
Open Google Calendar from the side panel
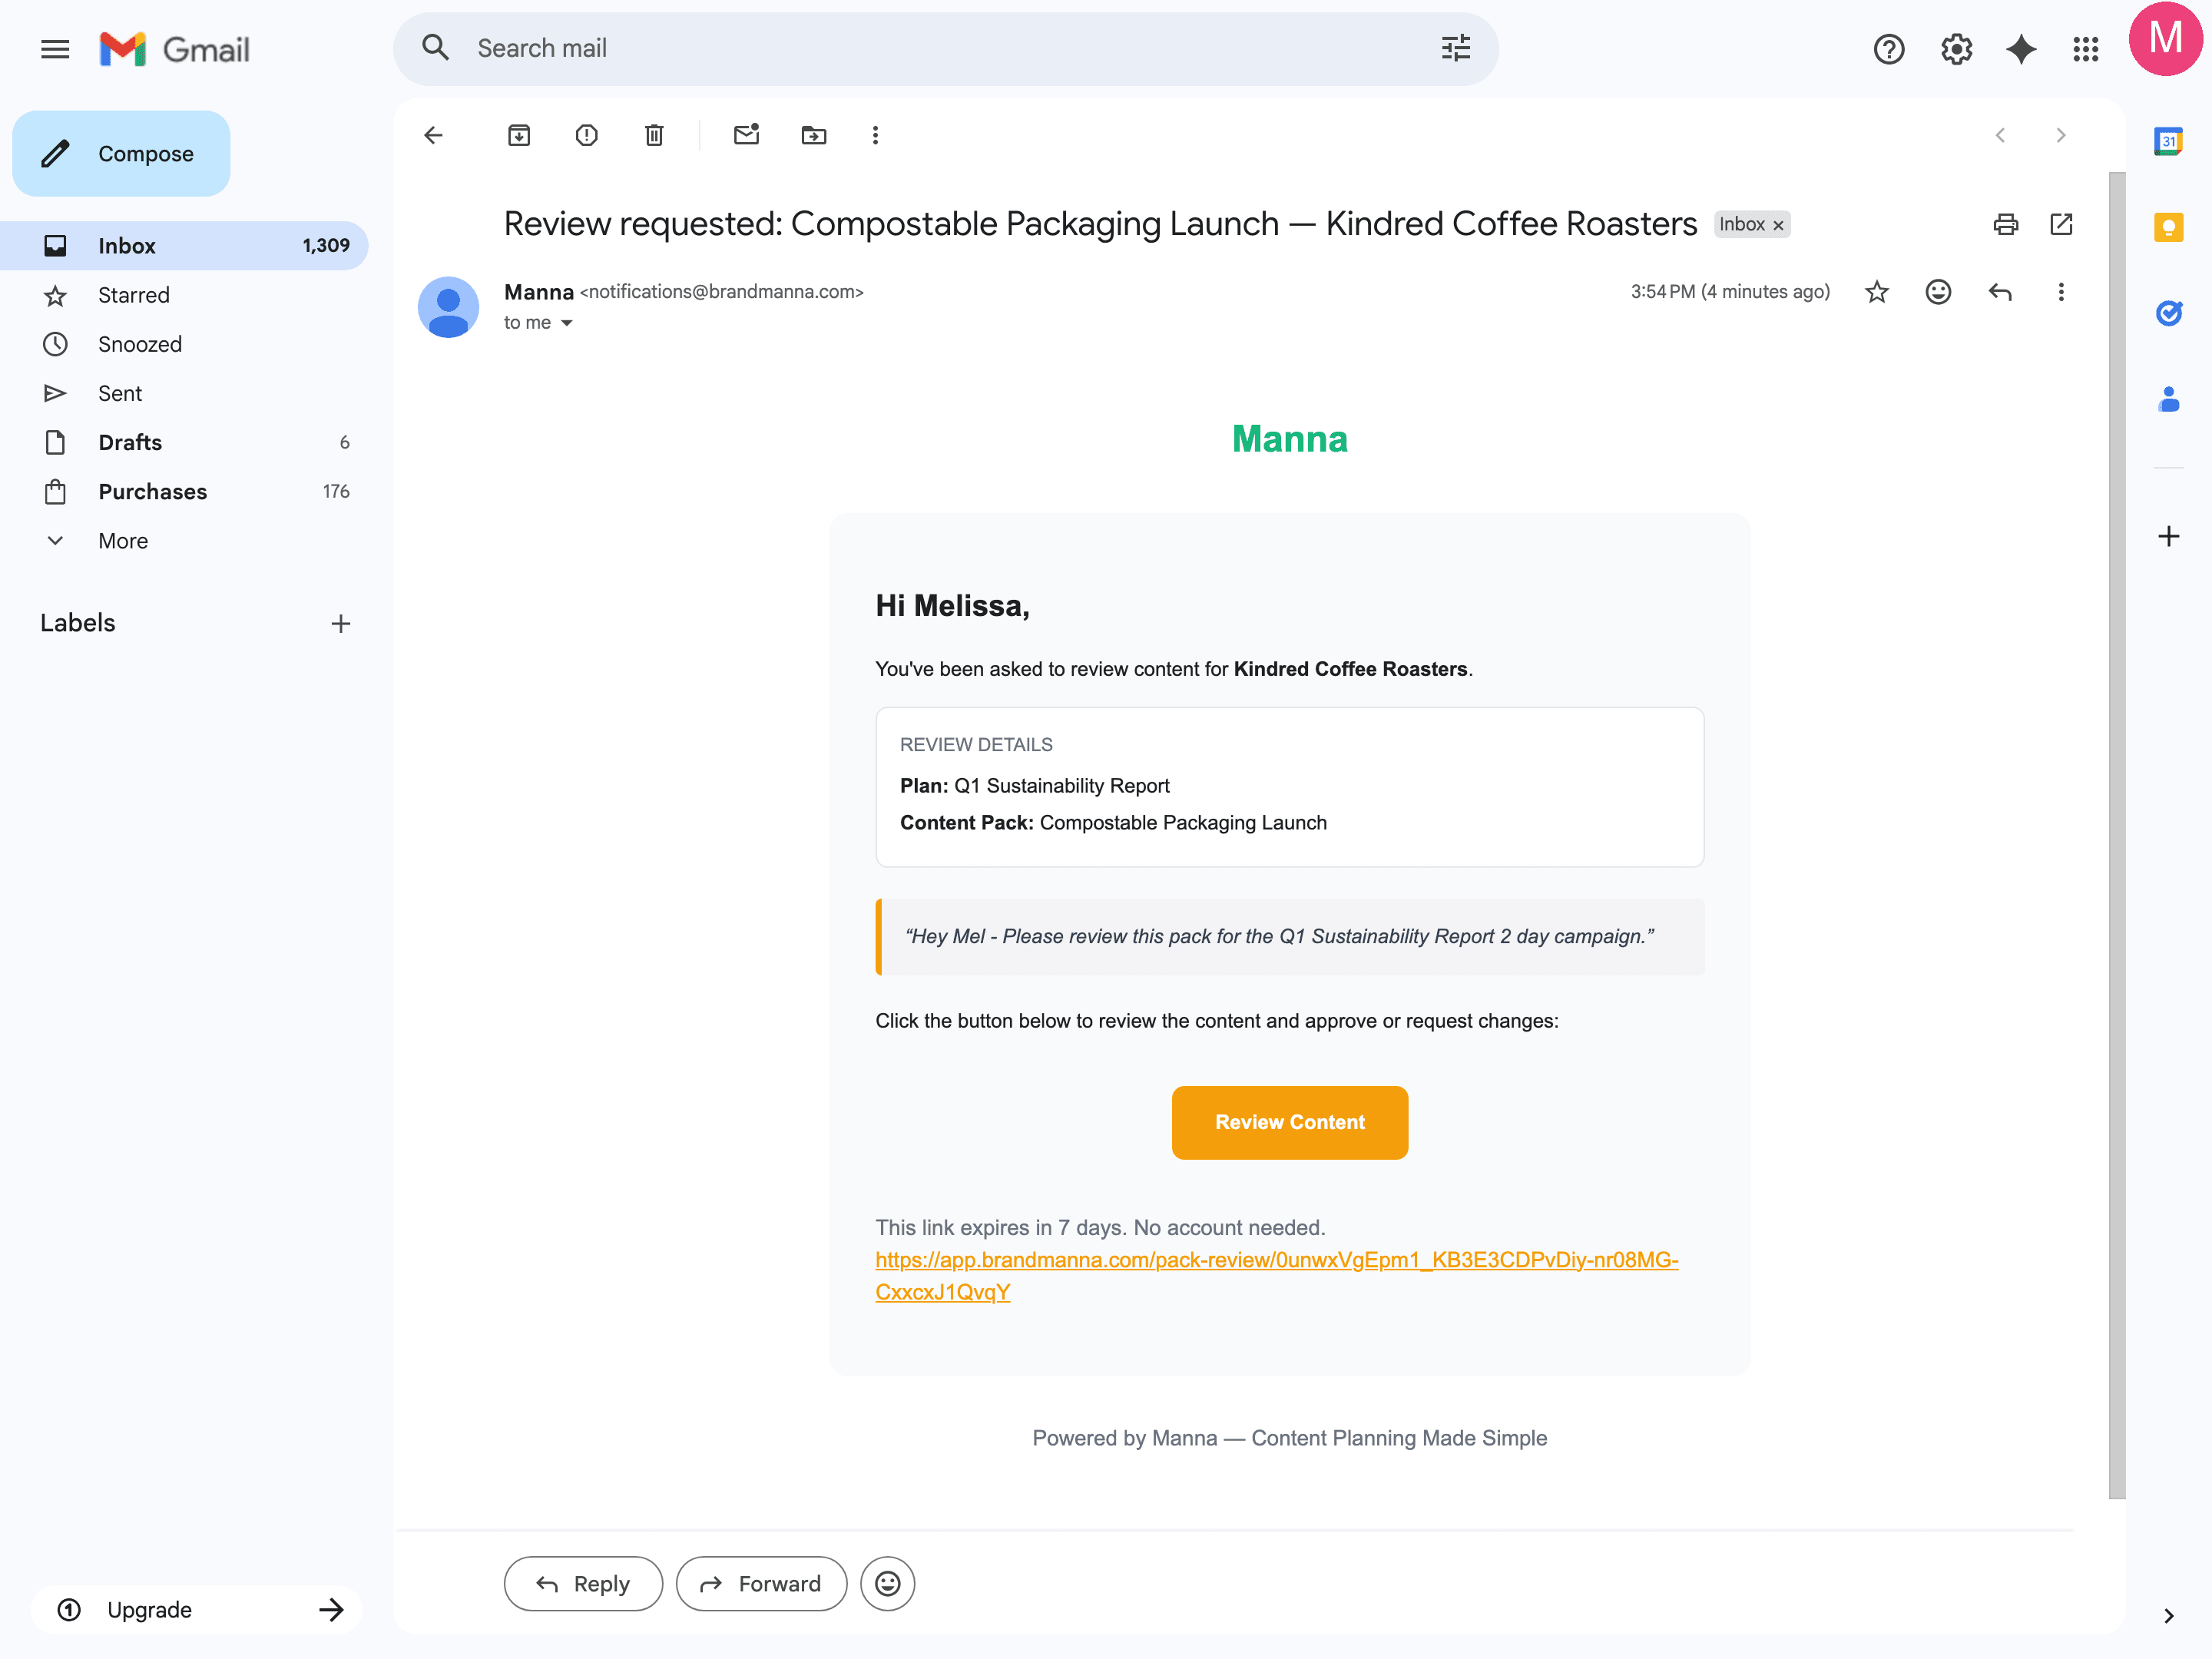(2168, 141)
